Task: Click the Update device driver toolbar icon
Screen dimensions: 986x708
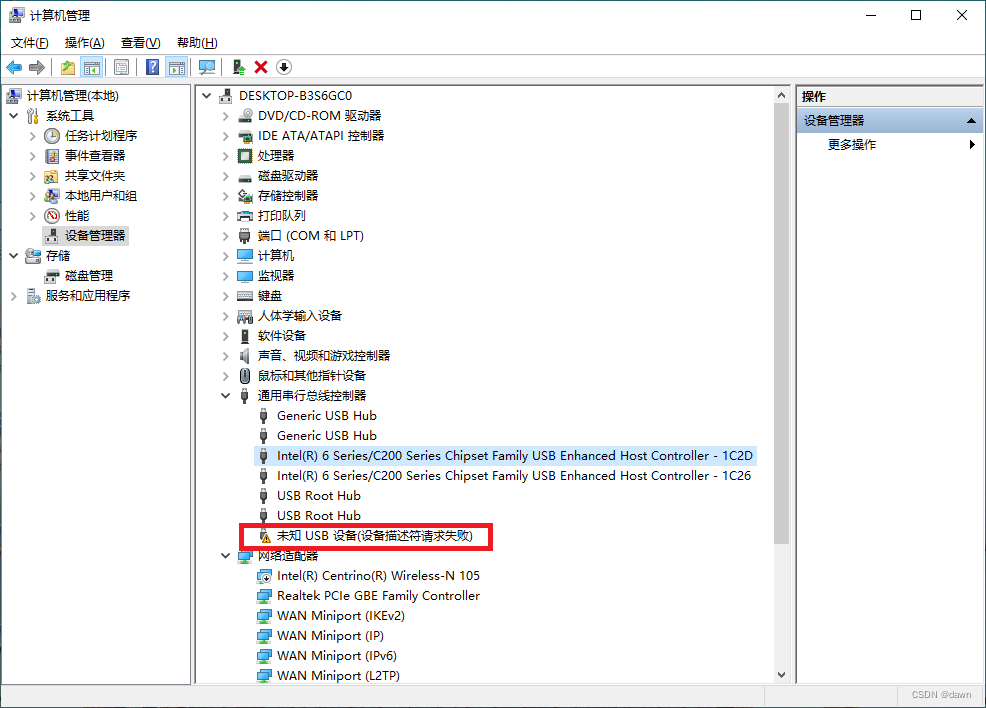Action: coord(238,67)
